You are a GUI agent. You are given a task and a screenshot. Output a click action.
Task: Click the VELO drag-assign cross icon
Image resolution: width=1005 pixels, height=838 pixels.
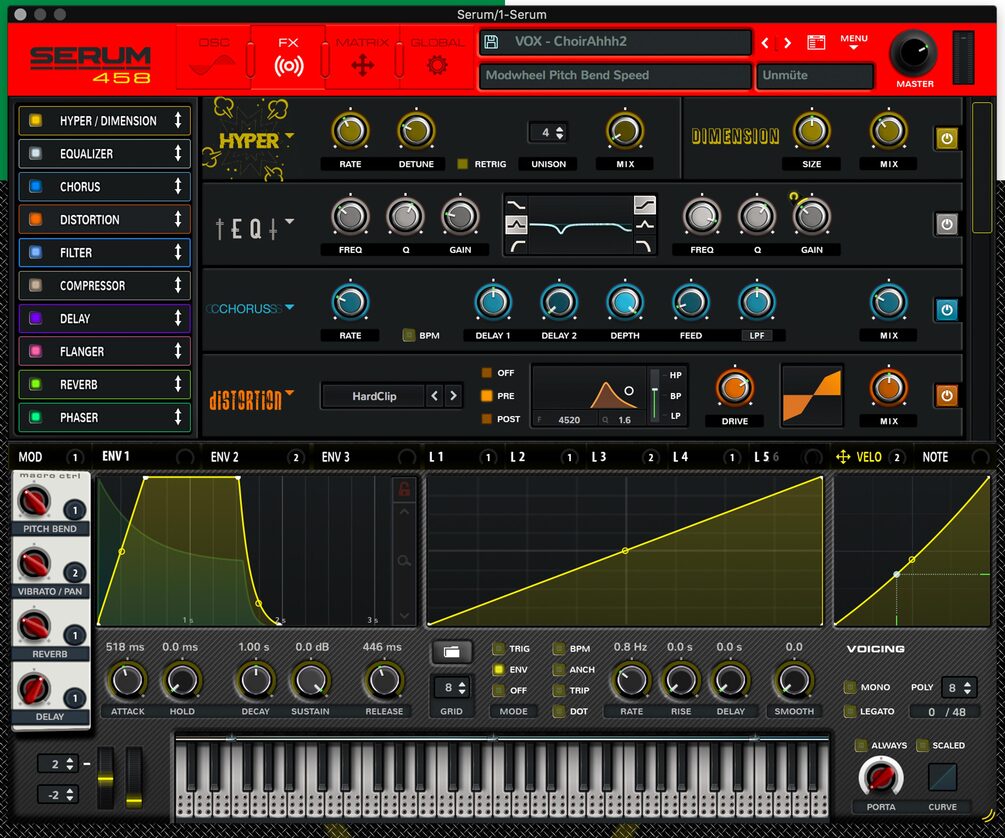click(x=843, y=457)
